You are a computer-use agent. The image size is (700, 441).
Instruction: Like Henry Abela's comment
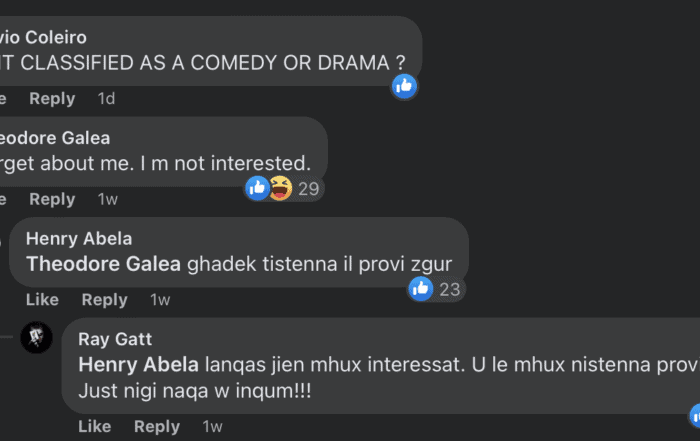click(x=42, y=299)
